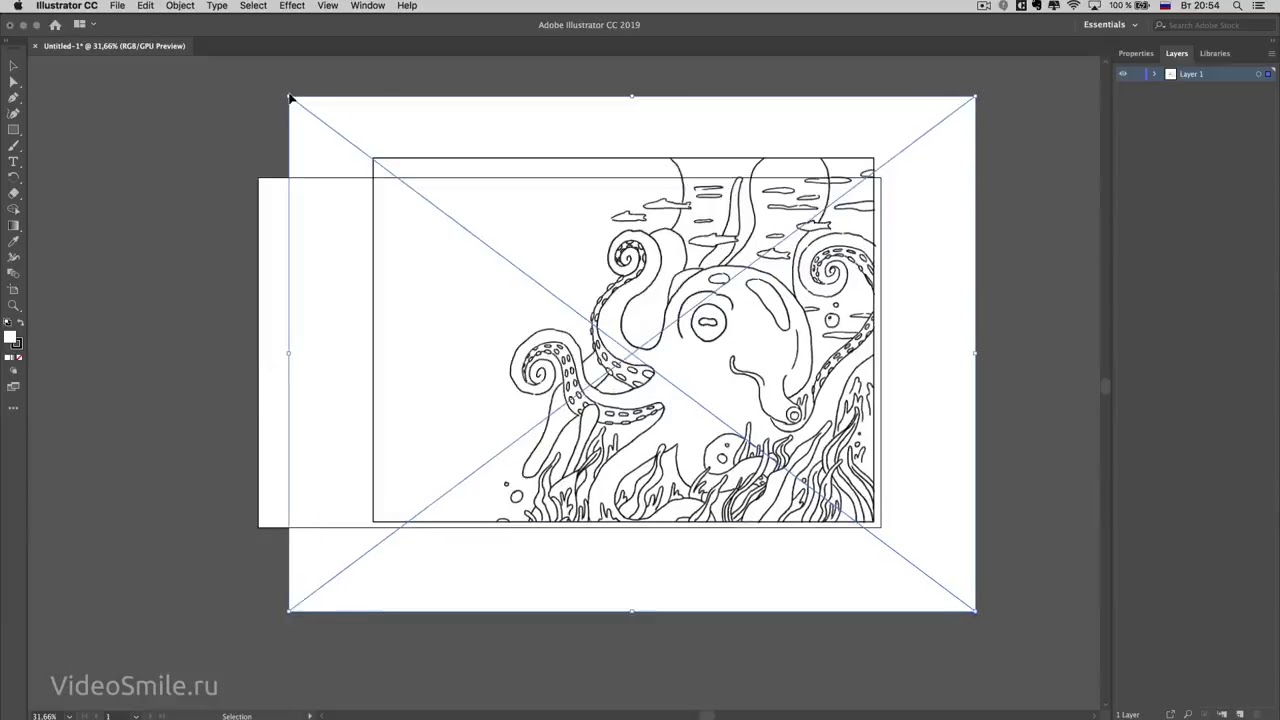Select the Rotate tool
Screen dimensions: 1280x720
point(13,178)
